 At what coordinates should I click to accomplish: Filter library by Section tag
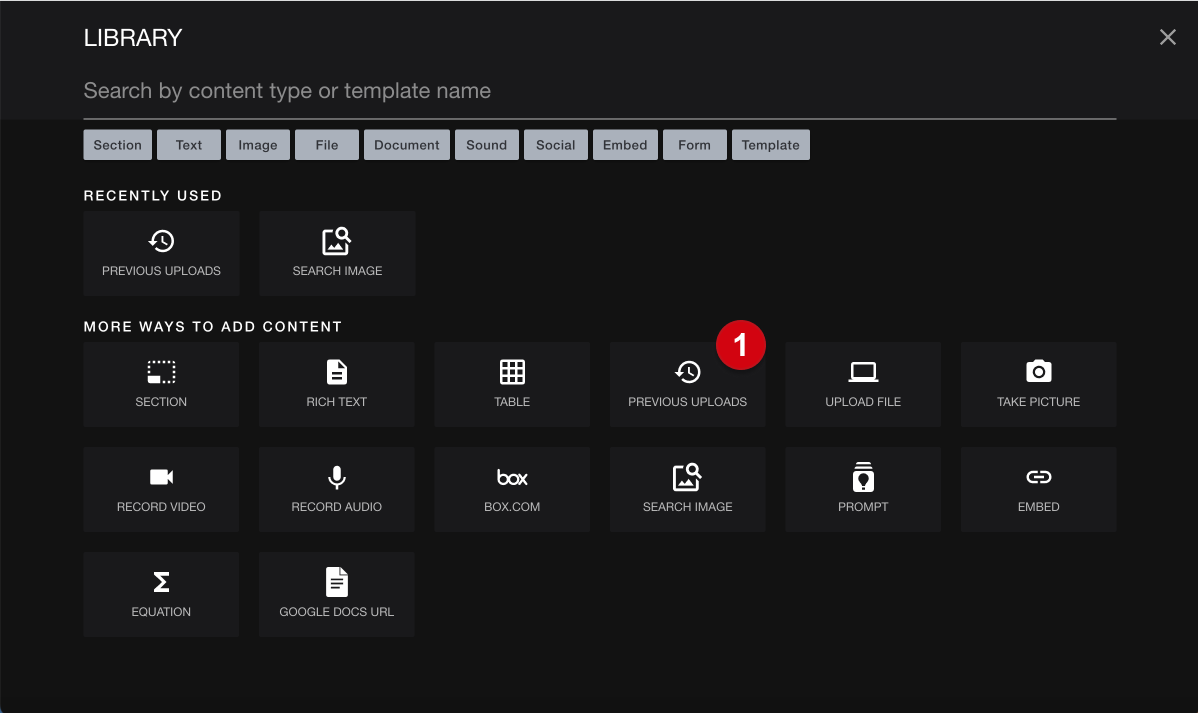tap(118, 145)
